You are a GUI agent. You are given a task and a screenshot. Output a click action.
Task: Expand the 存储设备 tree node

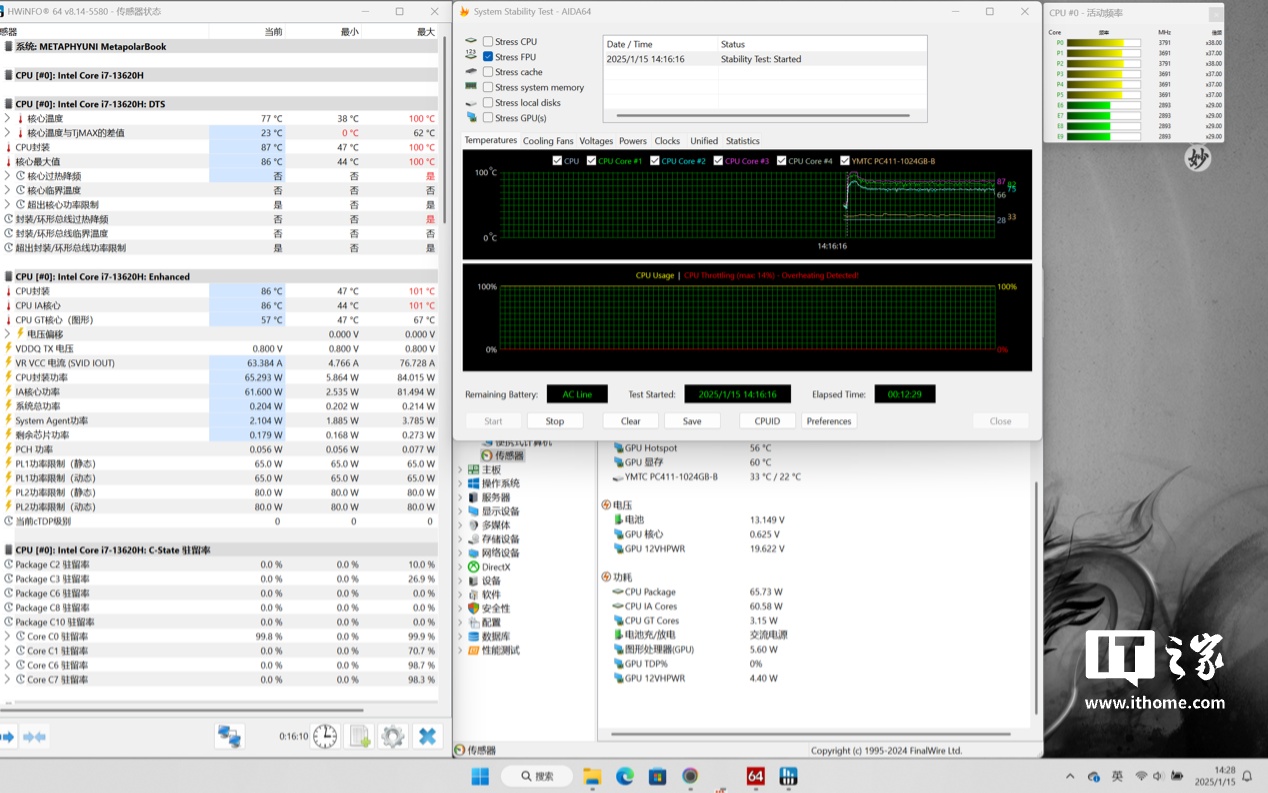tap(461, 539)
